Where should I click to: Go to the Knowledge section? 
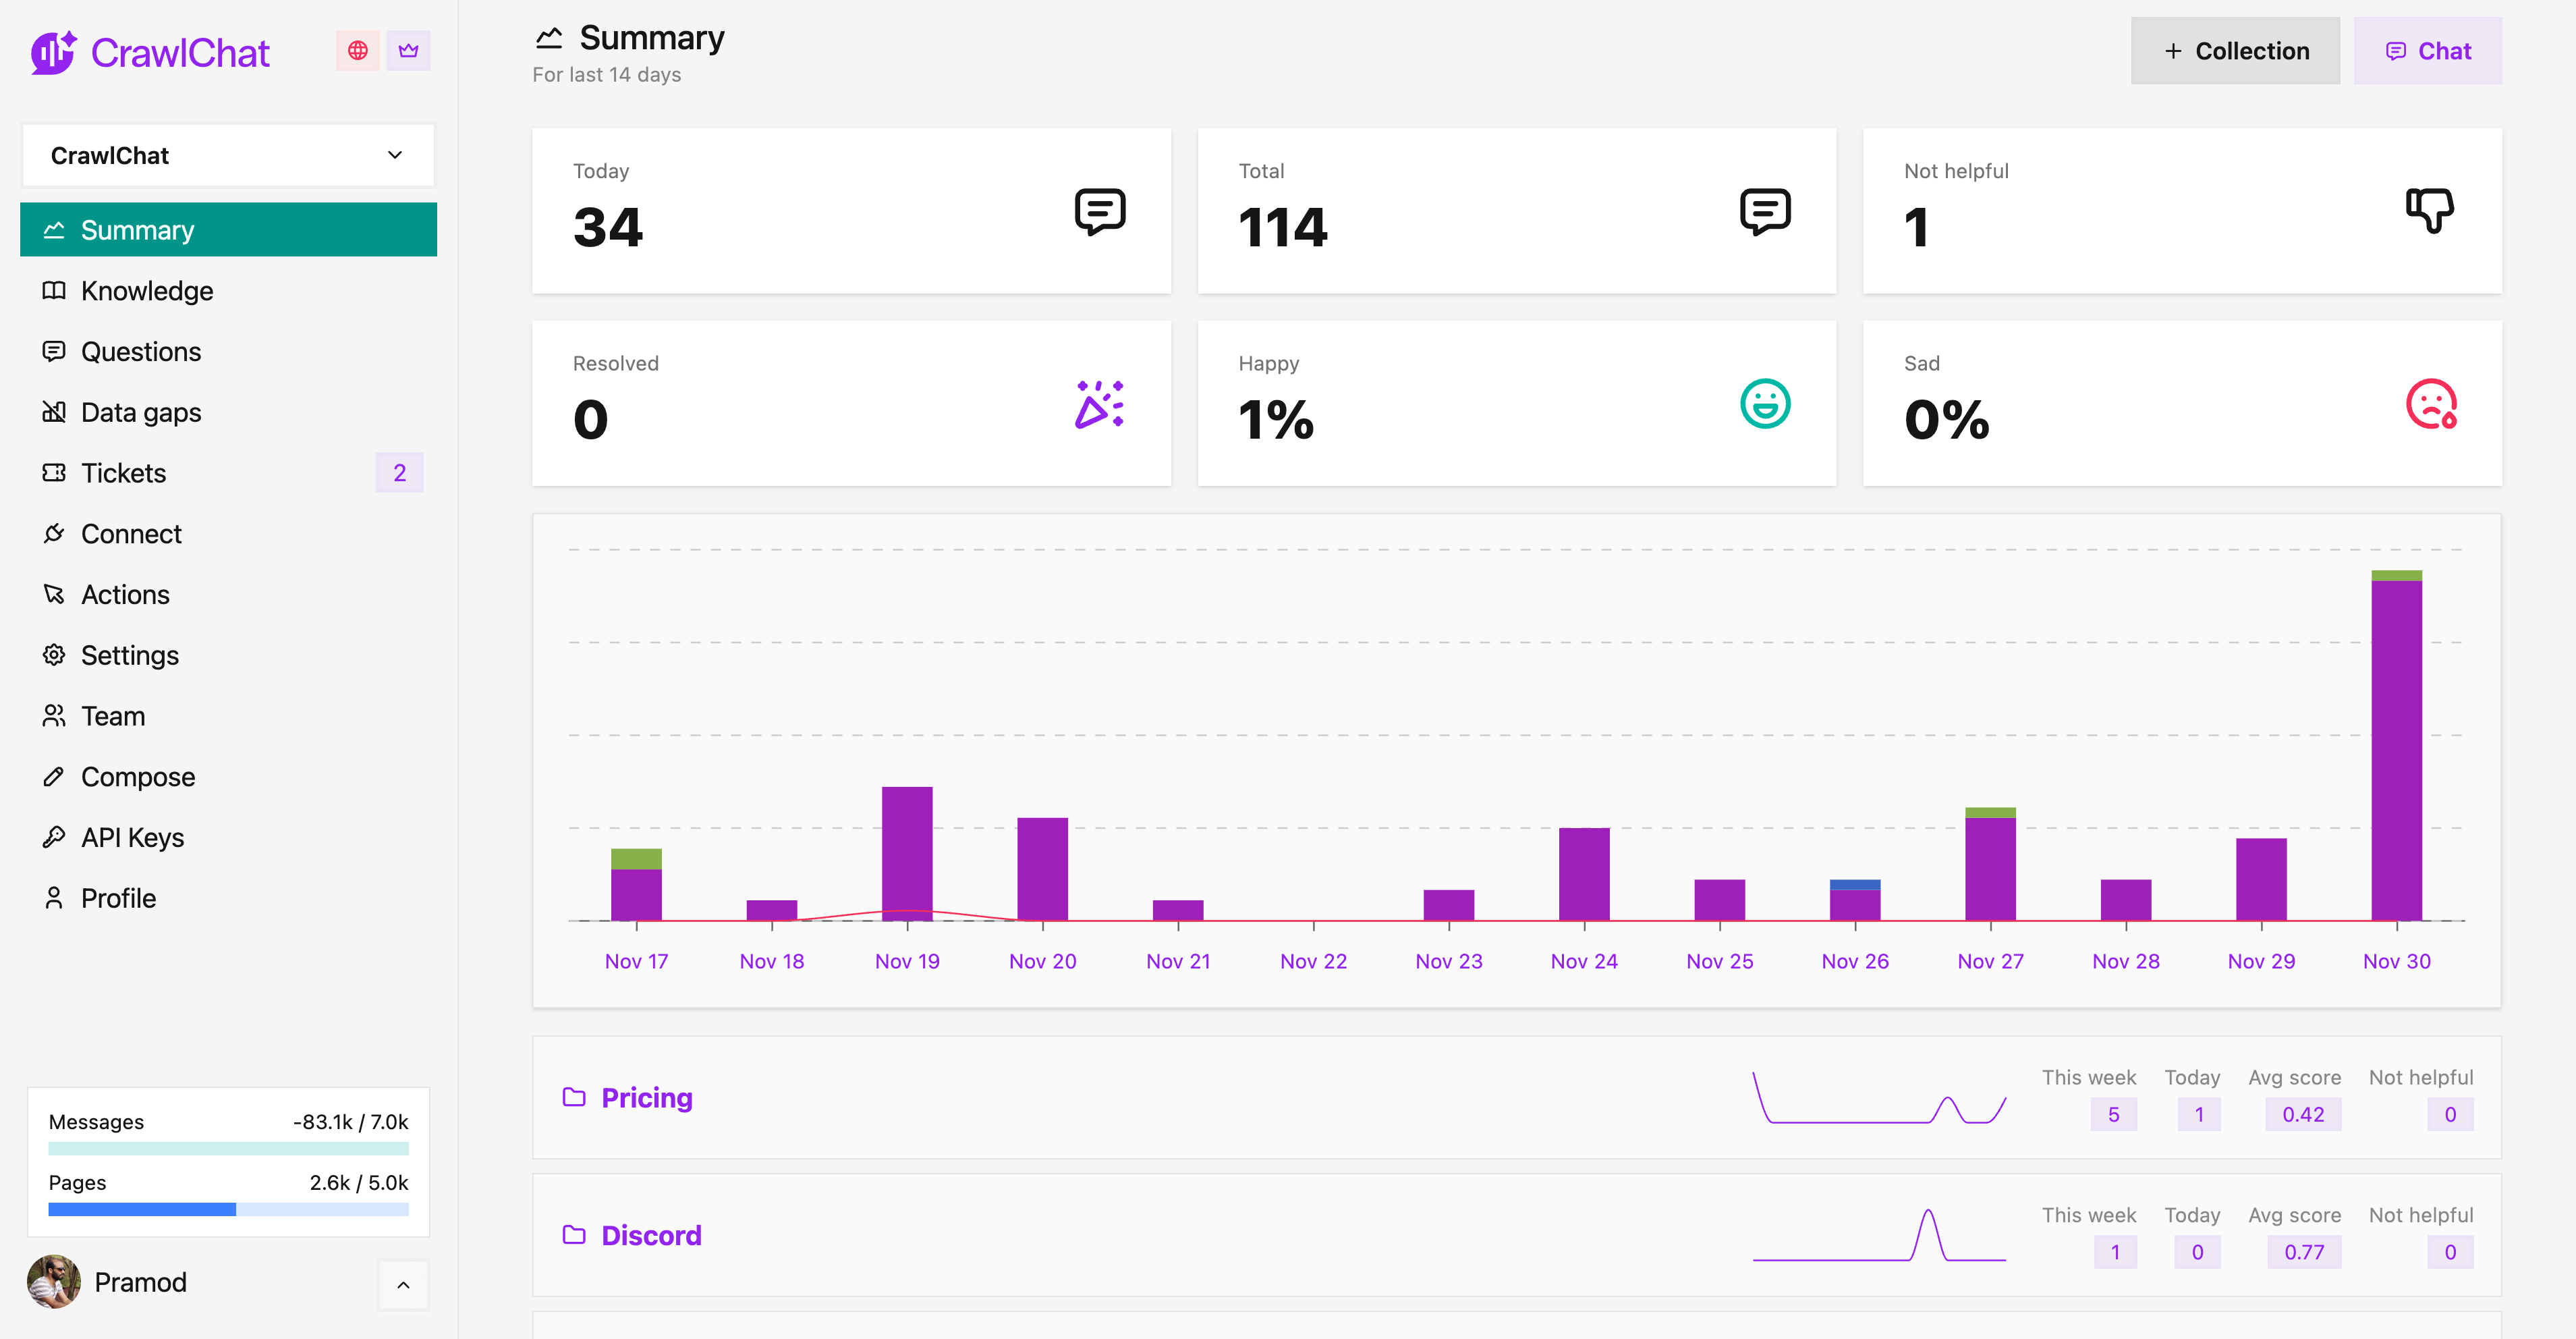tap(147, 291)
